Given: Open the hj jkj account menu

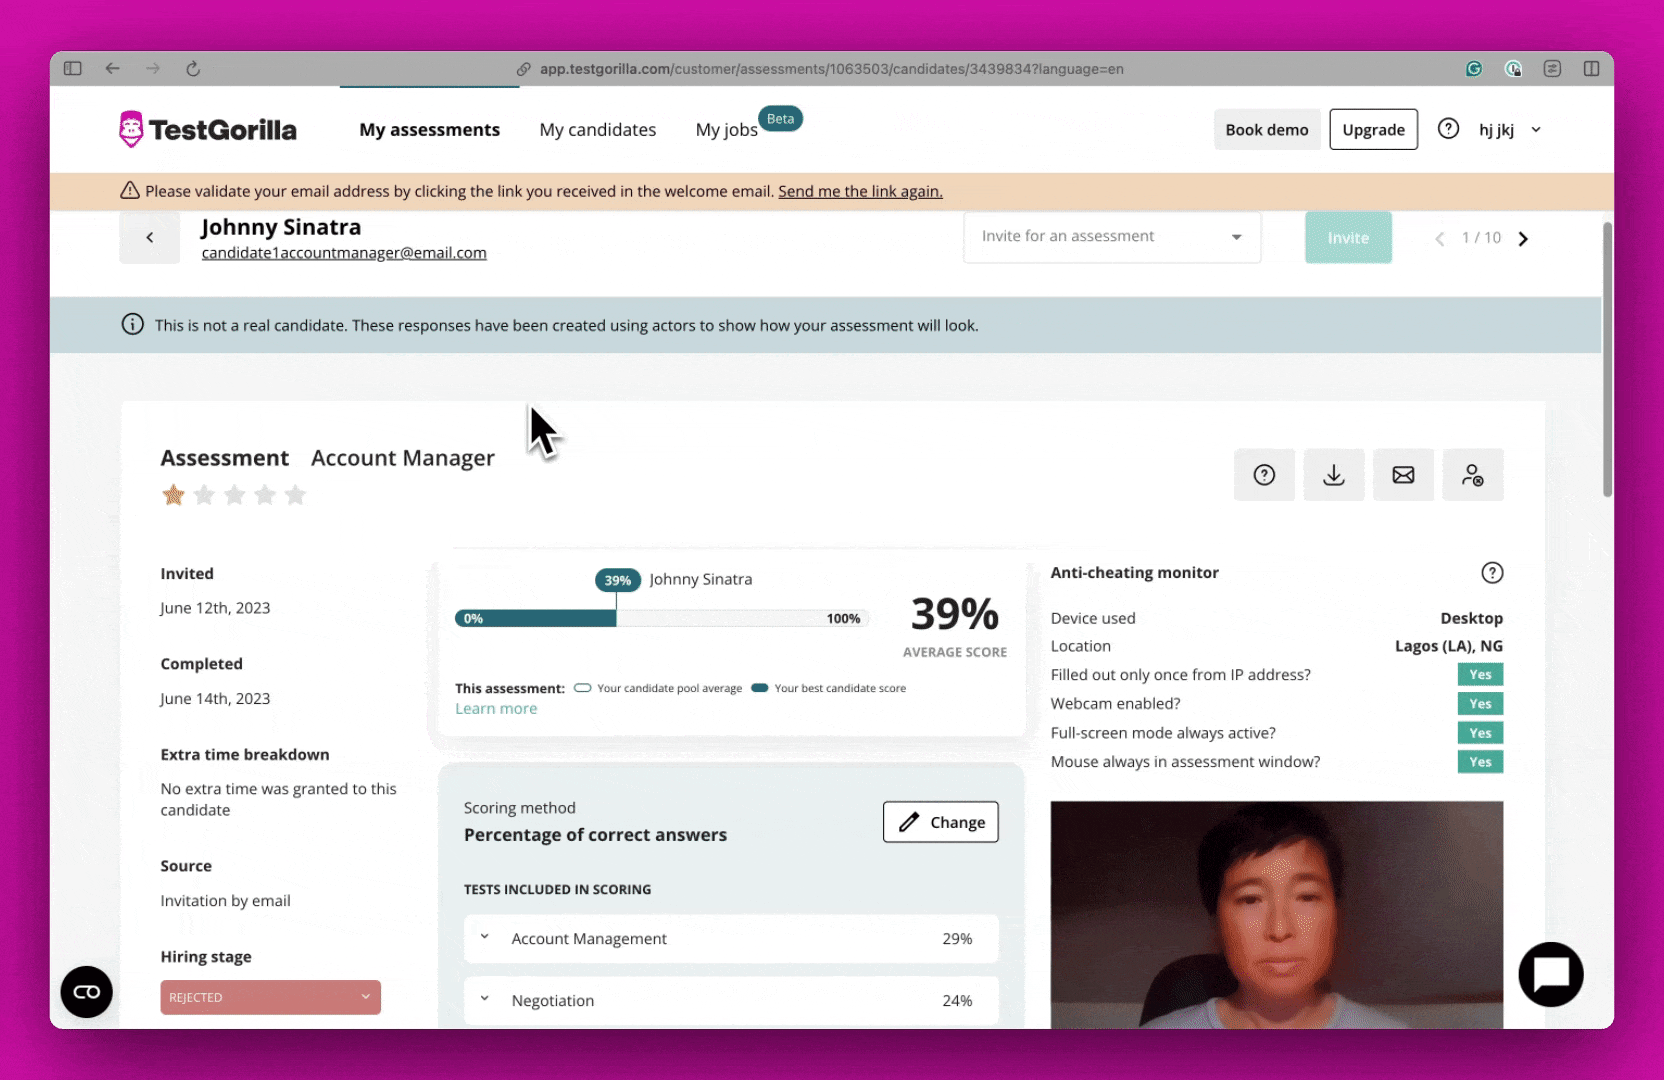Looking at the screenshot, I should pos(1510,130).
